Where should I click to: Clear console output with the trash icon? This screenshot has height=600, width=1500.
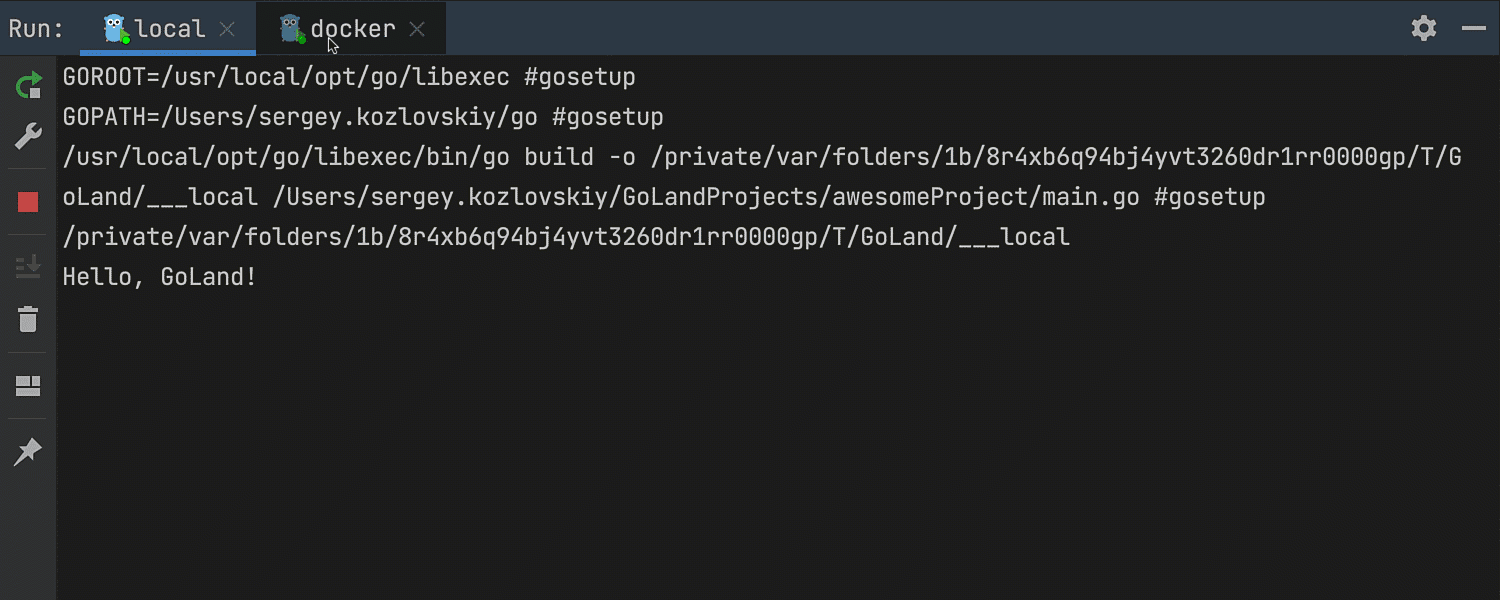tap(28, 319)
